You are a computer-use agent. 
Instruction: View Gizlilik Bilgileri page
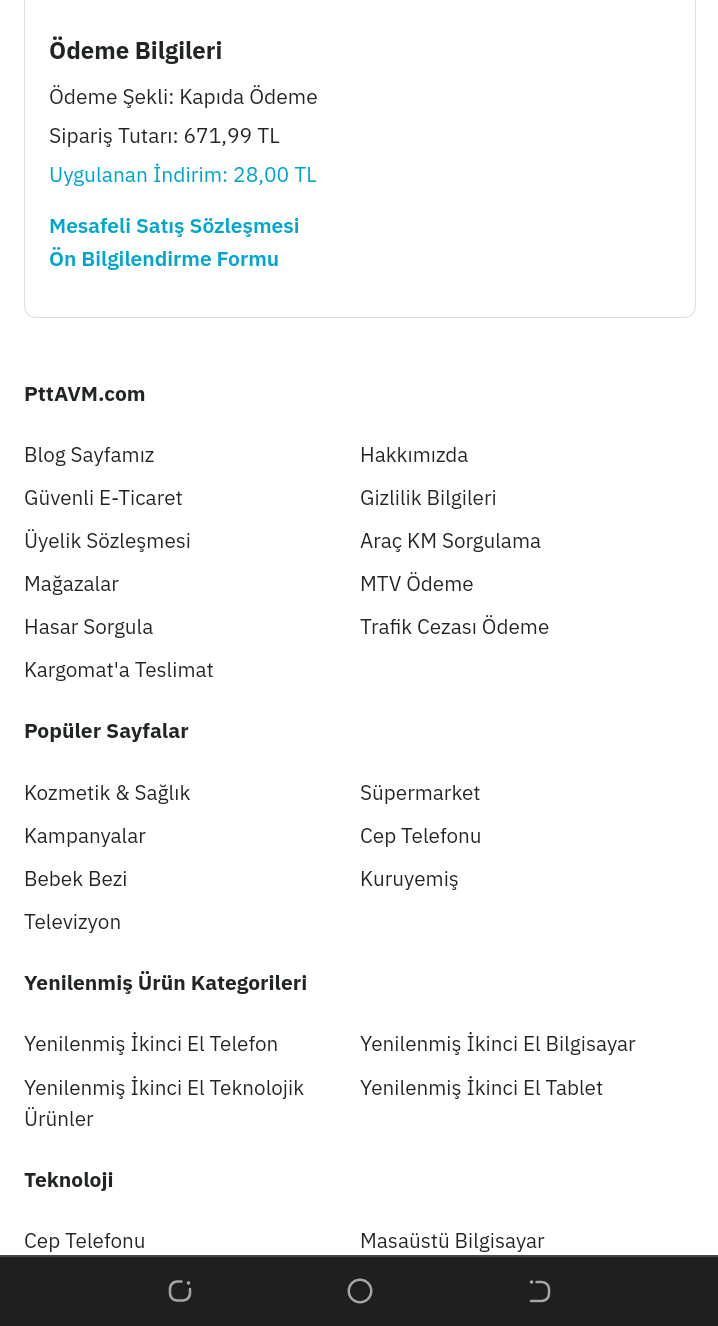coord(428,498)
